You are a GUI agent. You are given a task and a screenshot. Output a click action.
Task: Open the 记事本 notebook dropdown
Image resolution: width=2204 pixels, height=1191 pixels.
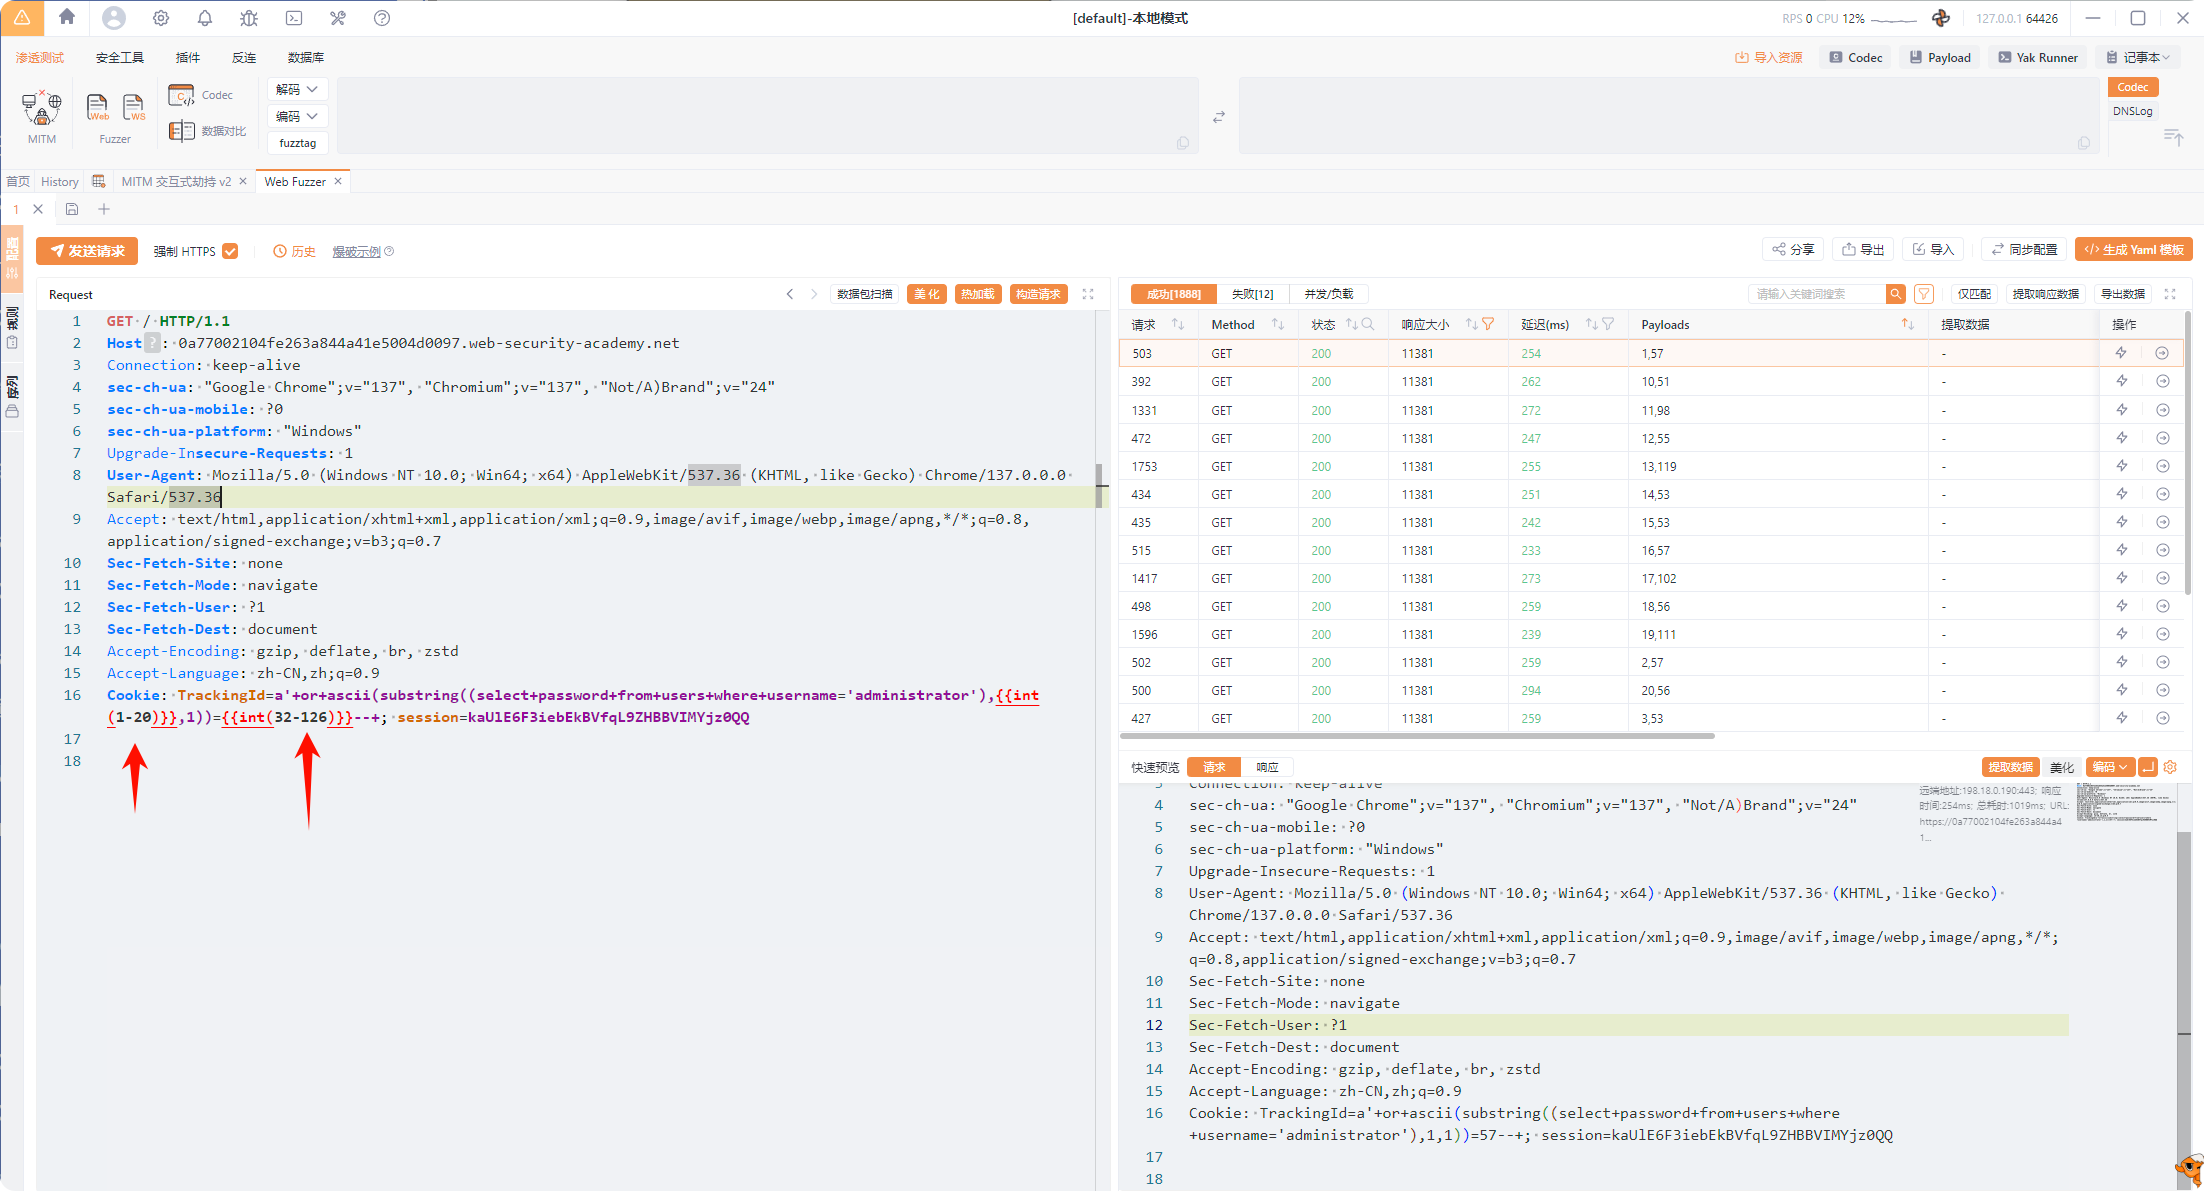click(2137, 57)
